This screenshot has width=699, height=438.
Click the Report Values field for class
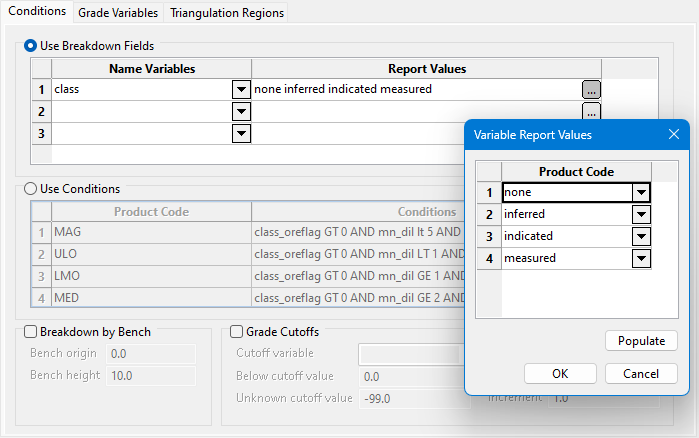click(415, 89)
